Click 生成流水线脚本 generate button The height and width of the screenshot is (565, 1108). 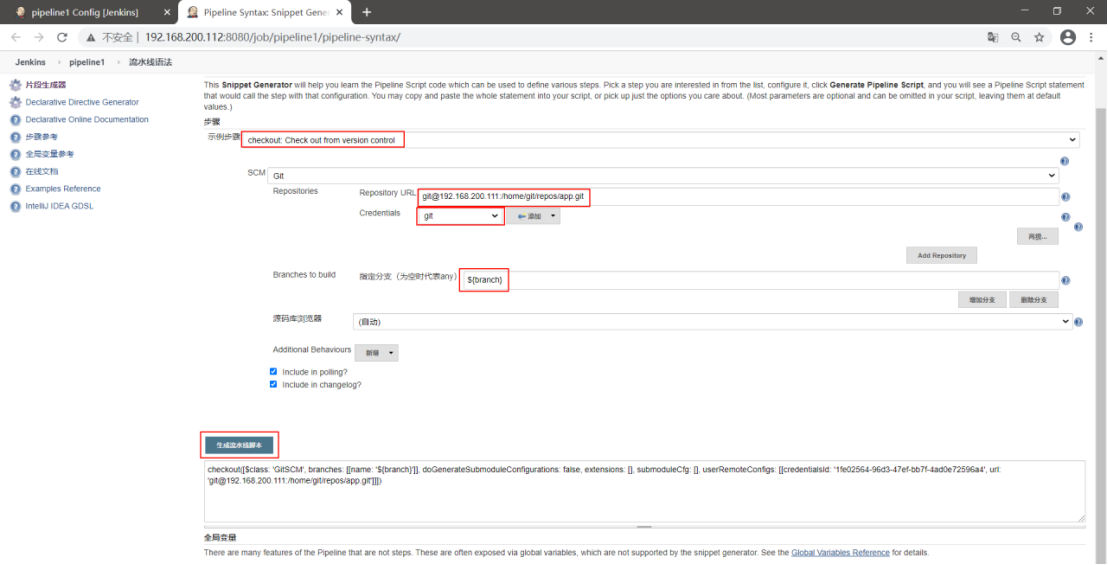[239, 446]
